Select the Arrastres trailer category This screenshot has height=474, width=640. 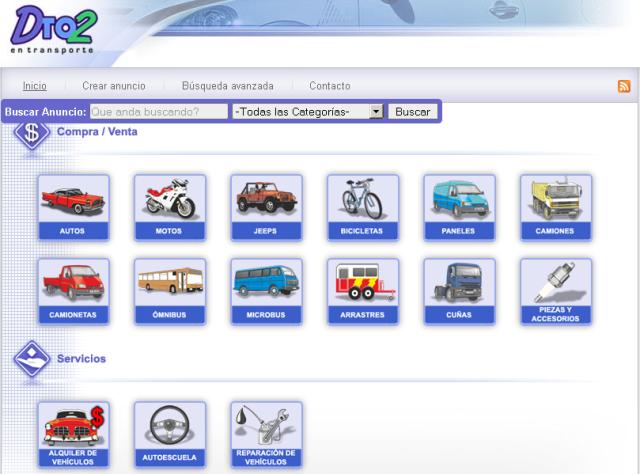point(362,291)
